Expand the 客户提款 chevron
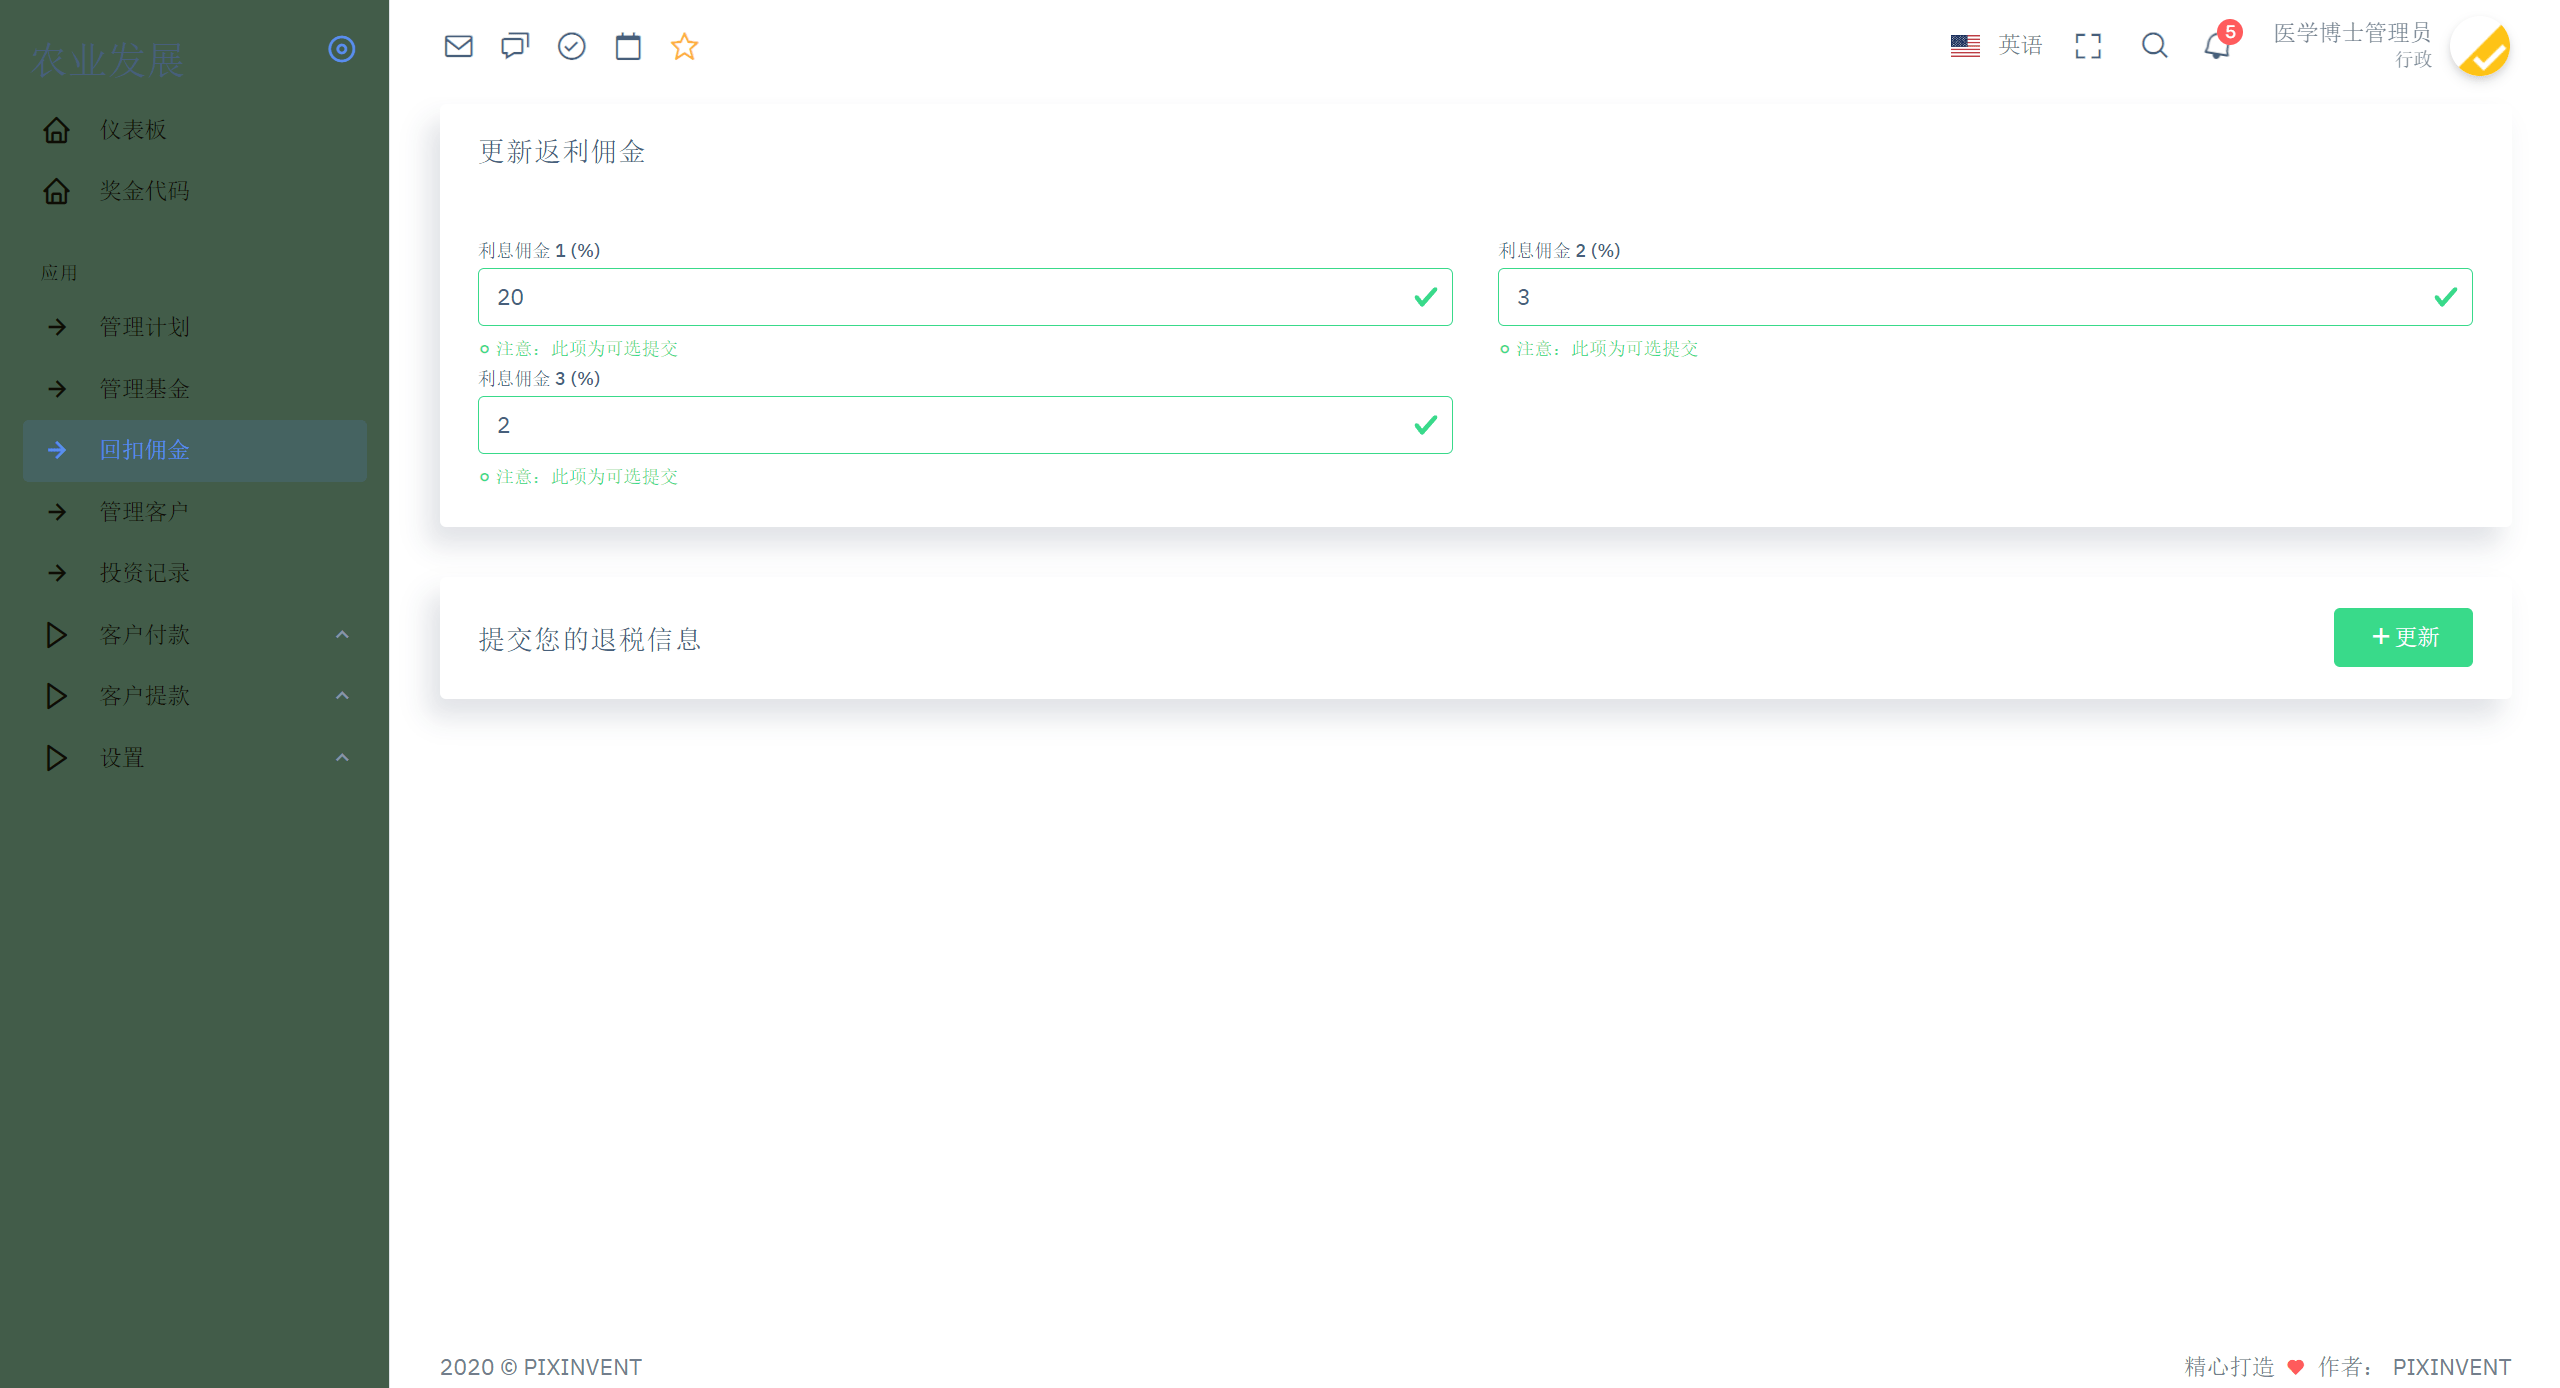The width and height of the screenshot is (2560, 1388). point(342,696)
